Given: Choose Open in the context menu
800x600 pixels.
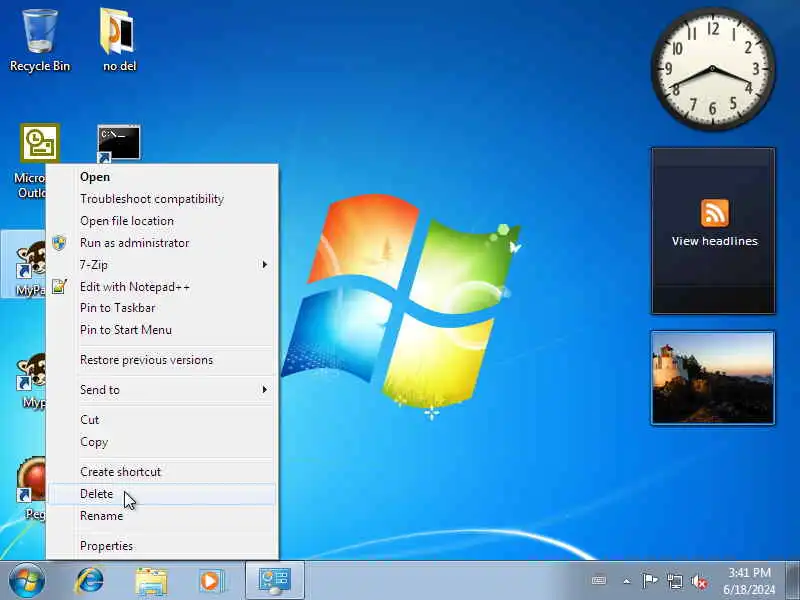Looking at the screenshot, I should click(x=162, y=177).
